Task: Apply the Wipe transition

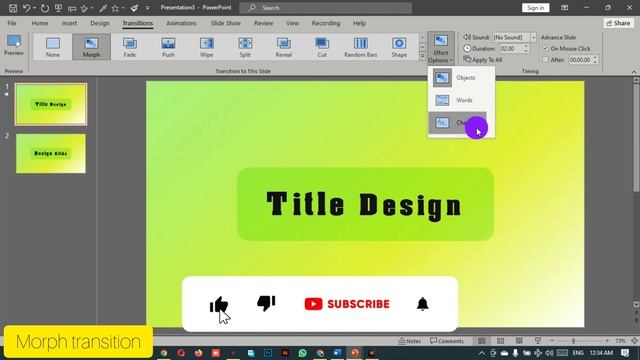Action: point(207,47)
